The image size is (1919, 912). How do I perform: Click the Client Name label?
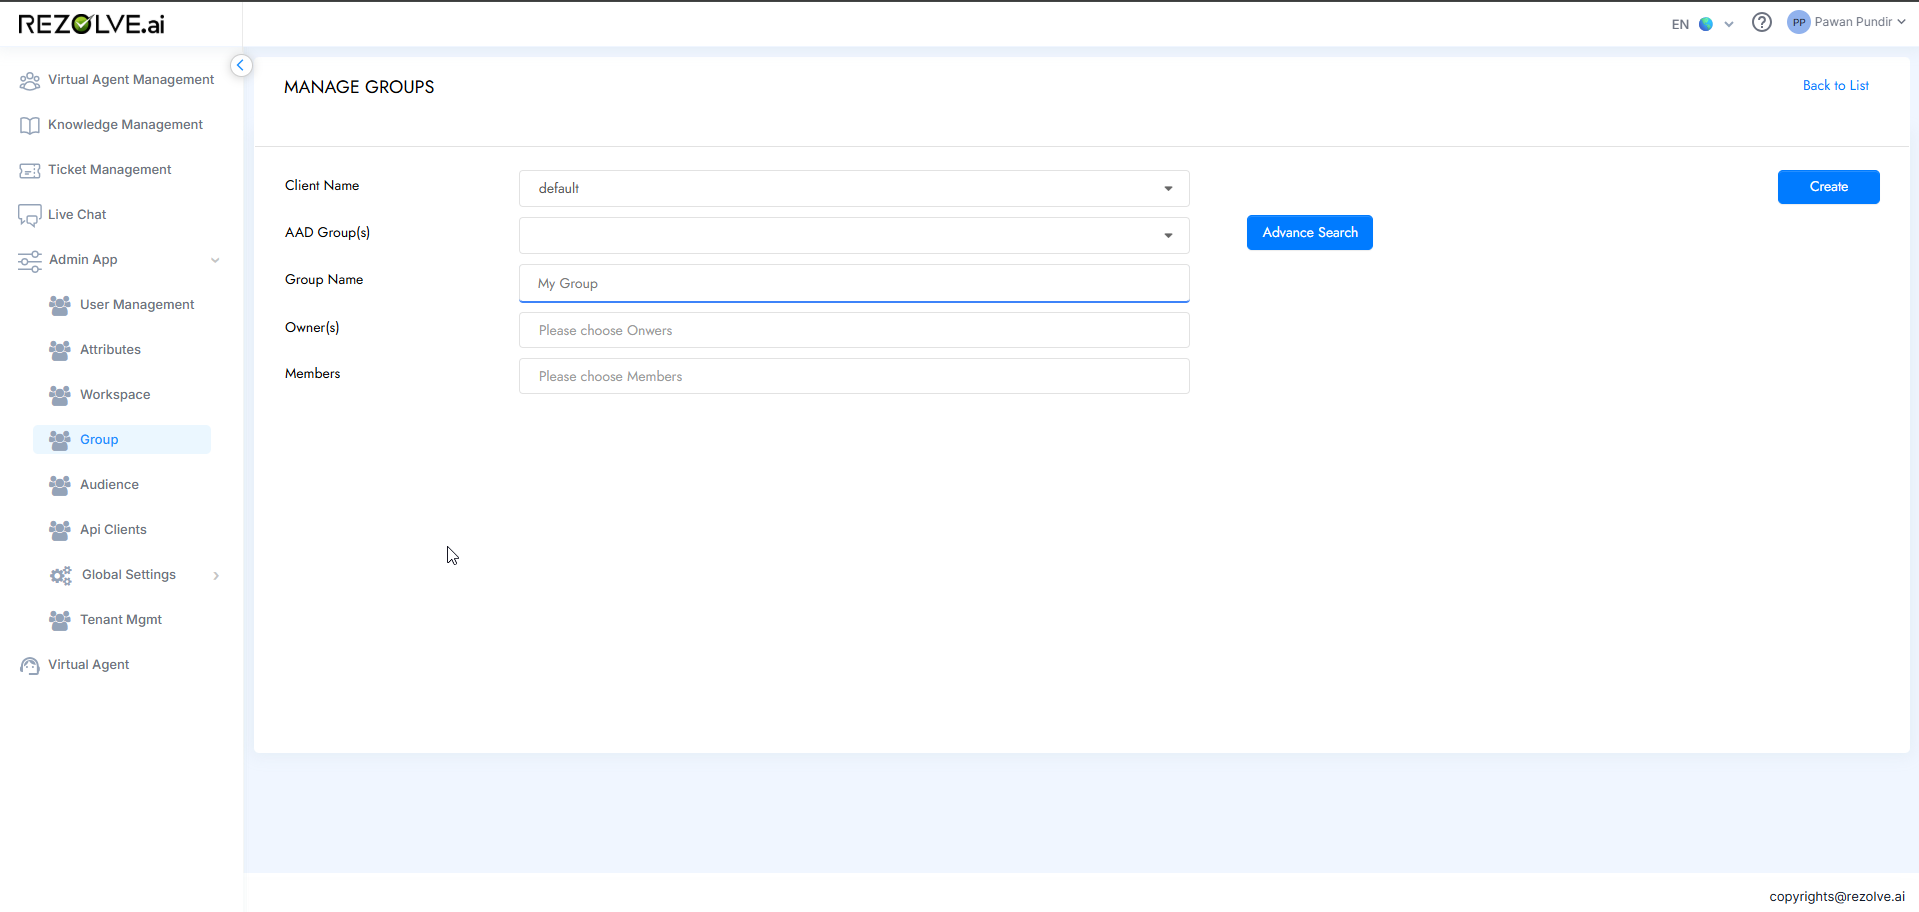click(x=322, y=186)
